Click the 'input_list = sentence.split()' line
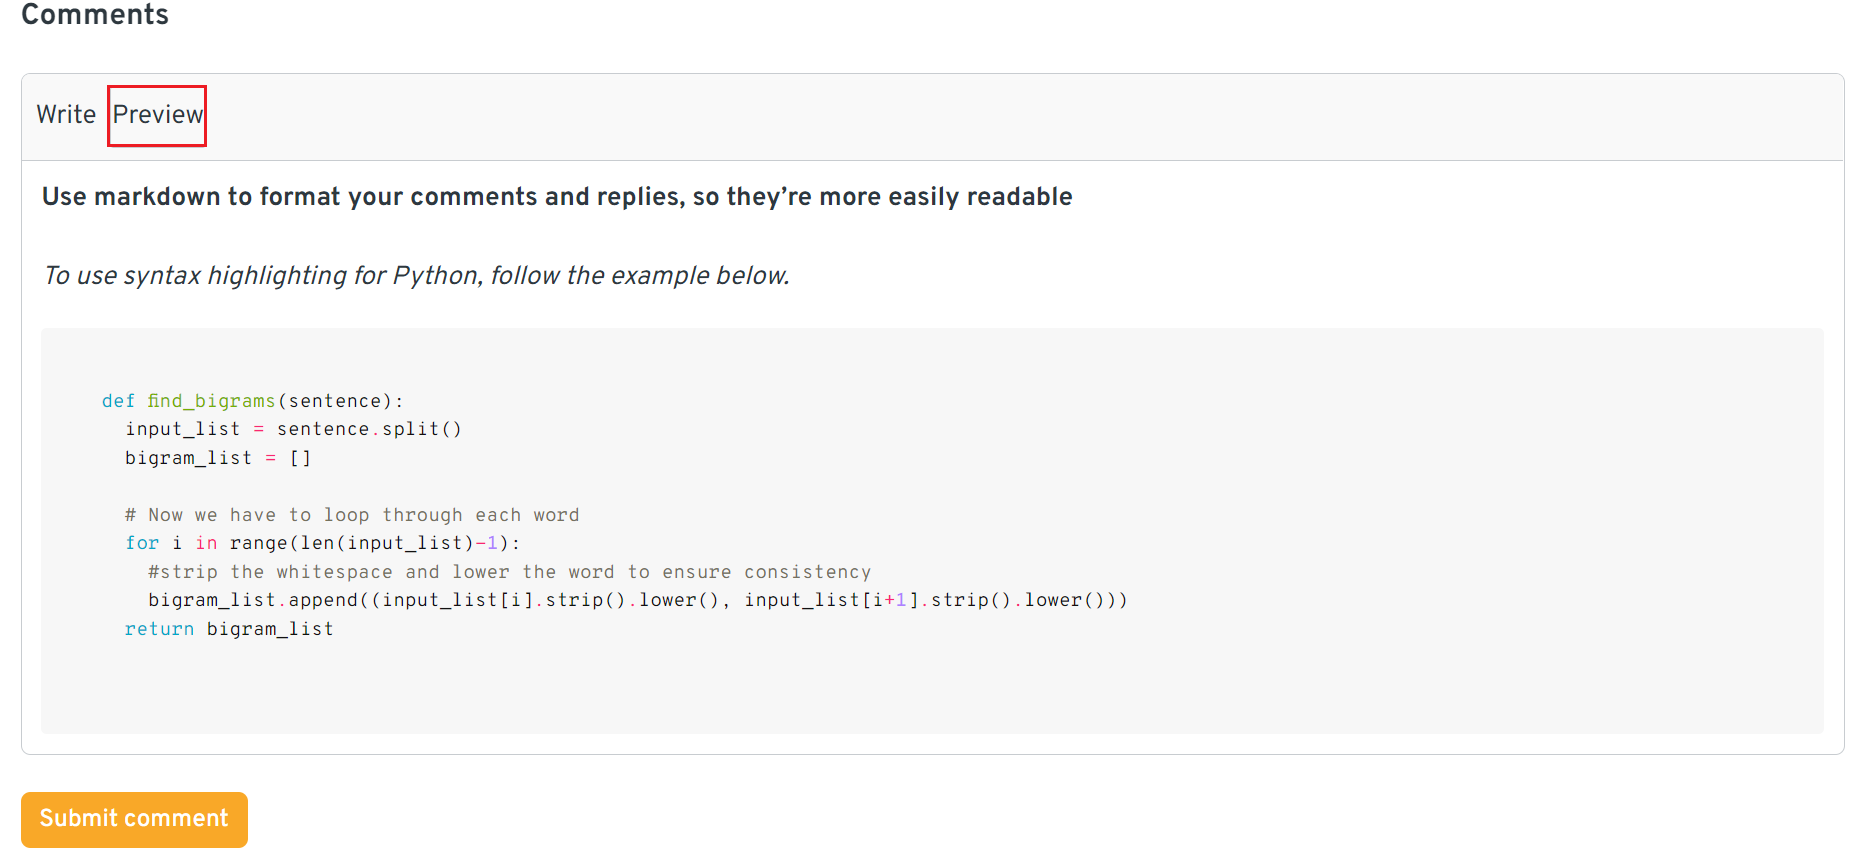Viewport: 1857px width, 865px height. pyautogui.click(x=293, y=429)
